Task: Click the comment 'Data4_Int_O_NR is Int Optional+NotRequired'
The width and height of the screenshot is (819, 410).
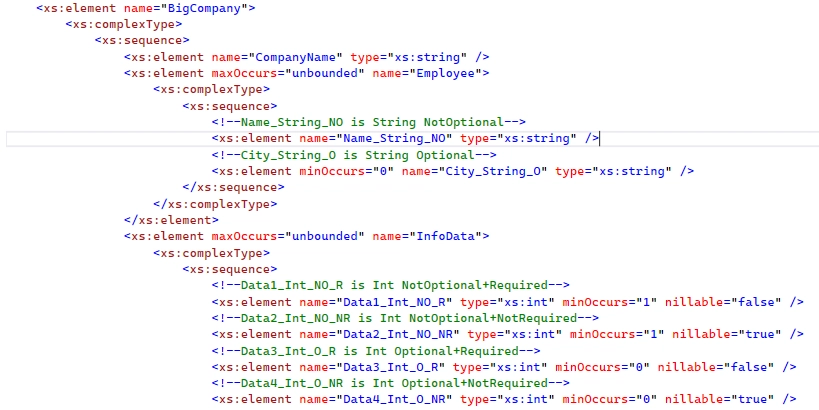Action: pos(391,383)
